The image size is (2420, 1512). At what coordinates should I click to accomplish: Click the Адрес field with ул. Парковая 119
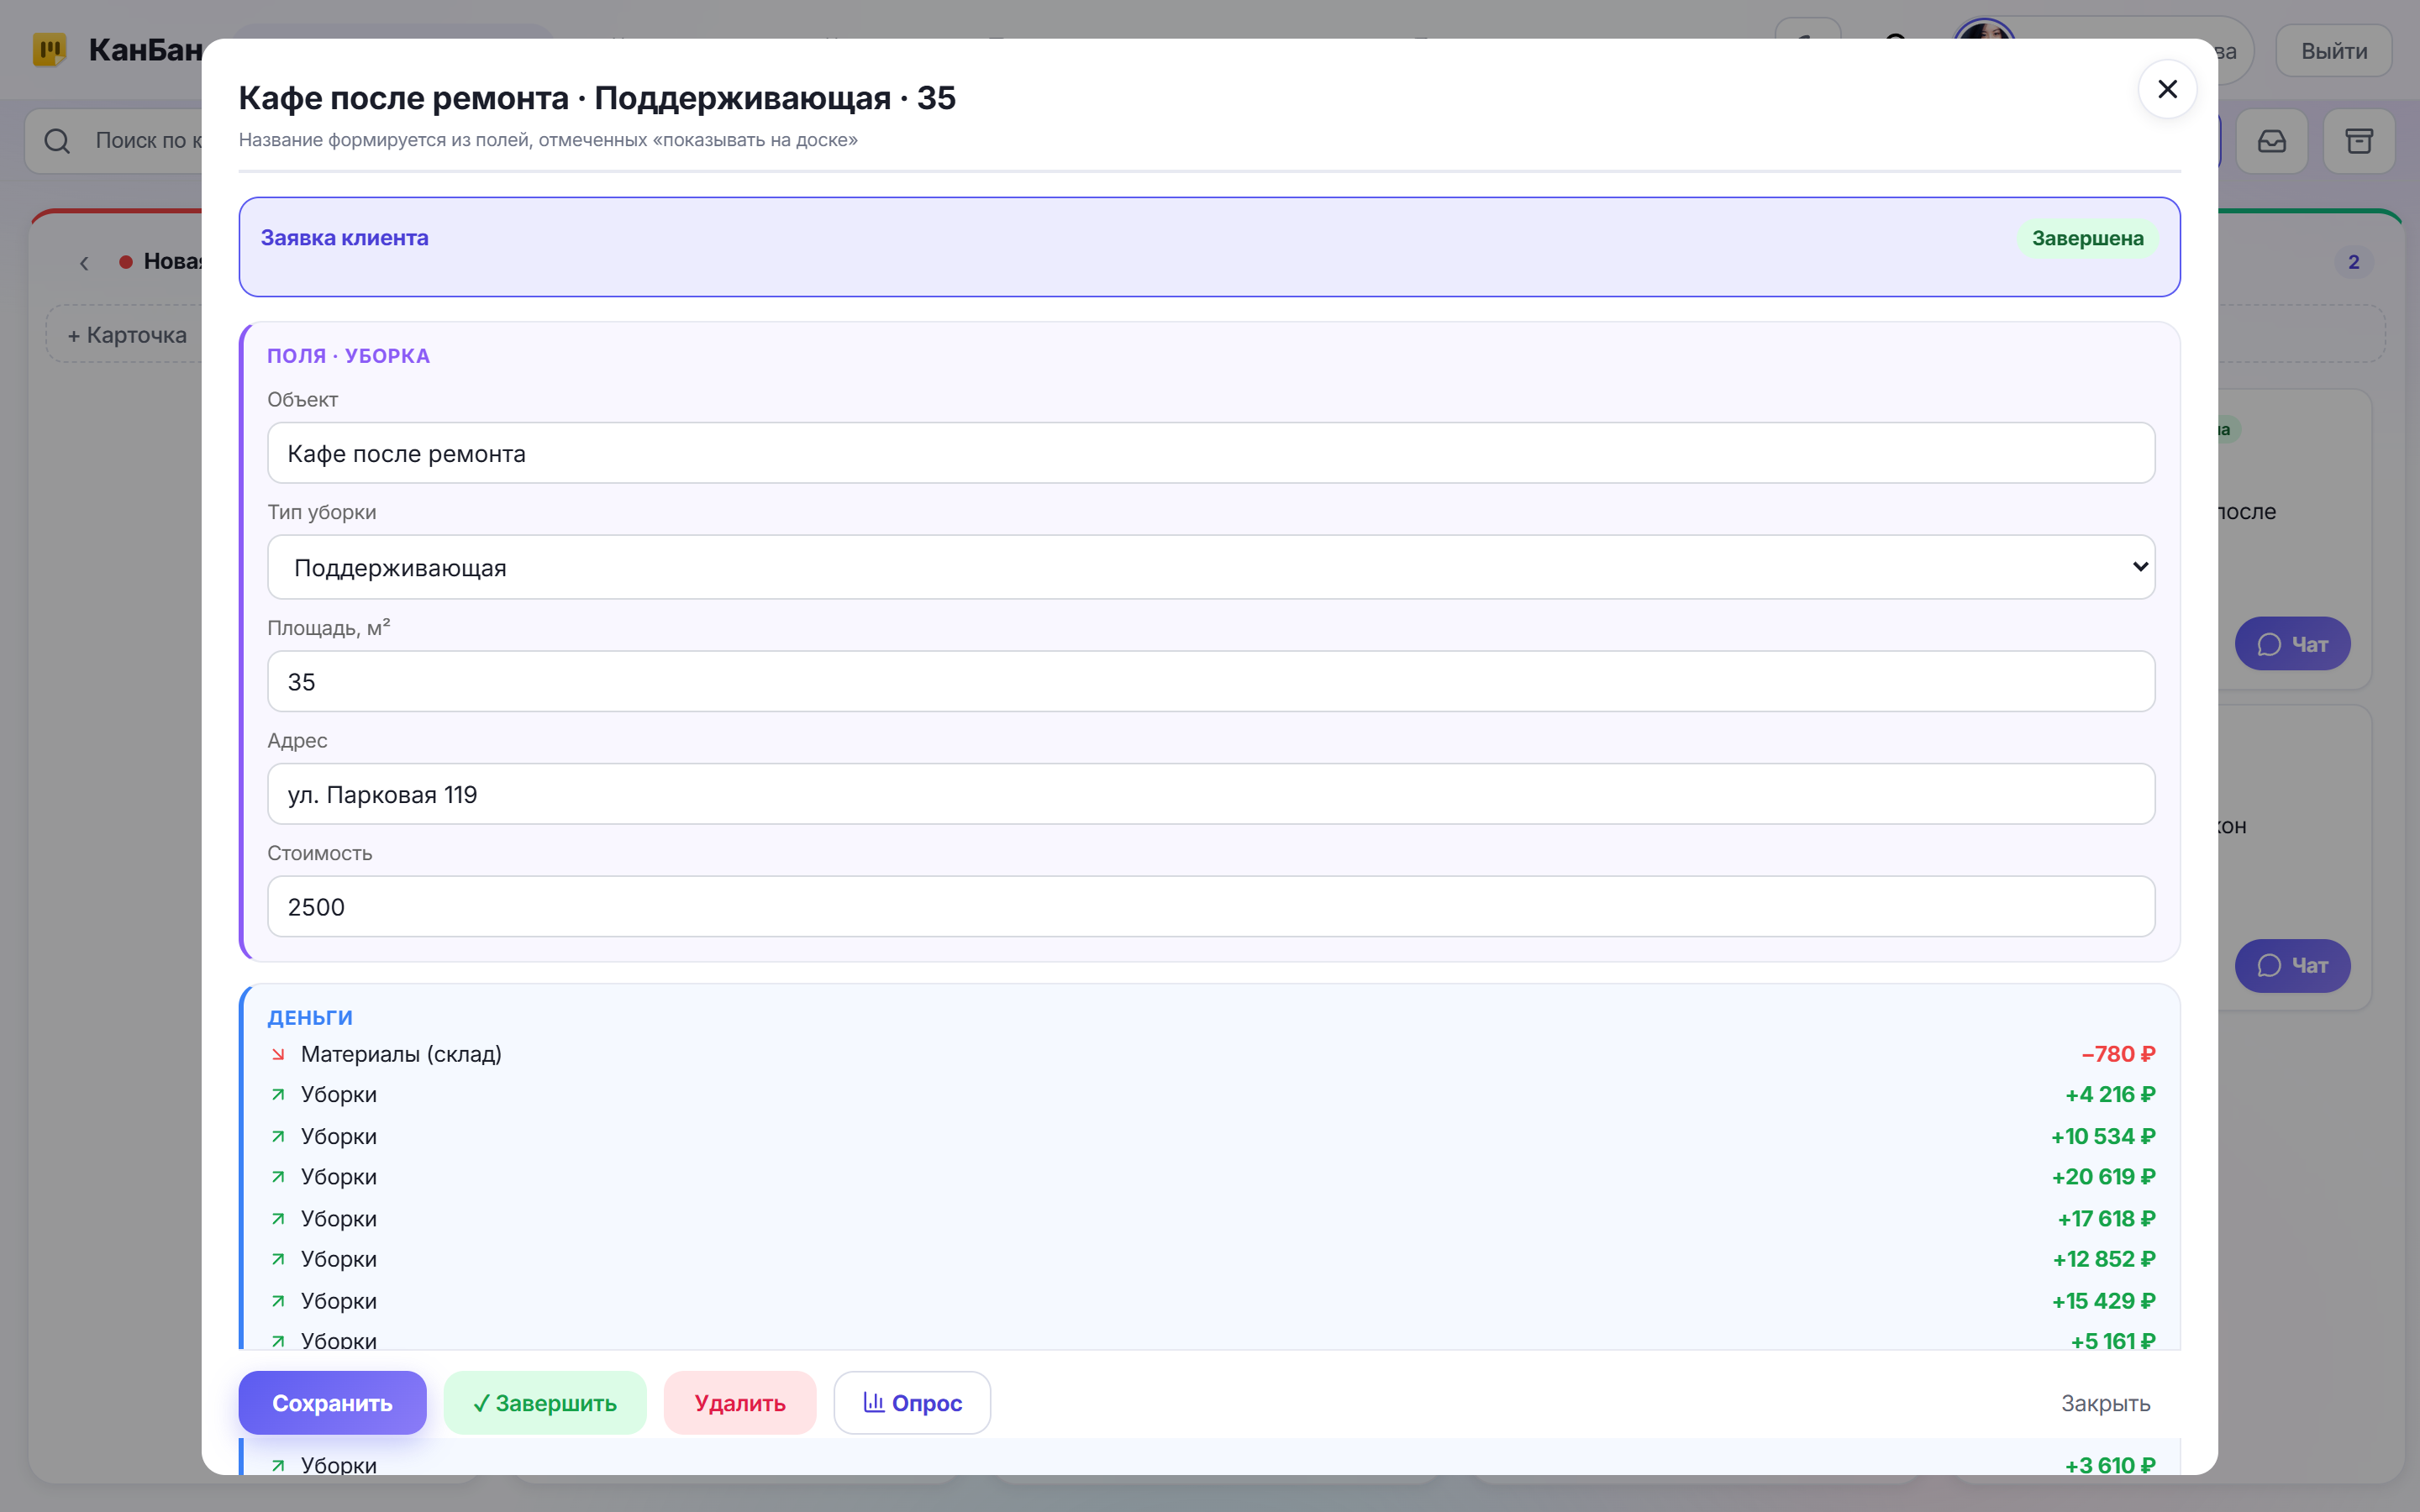(x=1210, y=794)
